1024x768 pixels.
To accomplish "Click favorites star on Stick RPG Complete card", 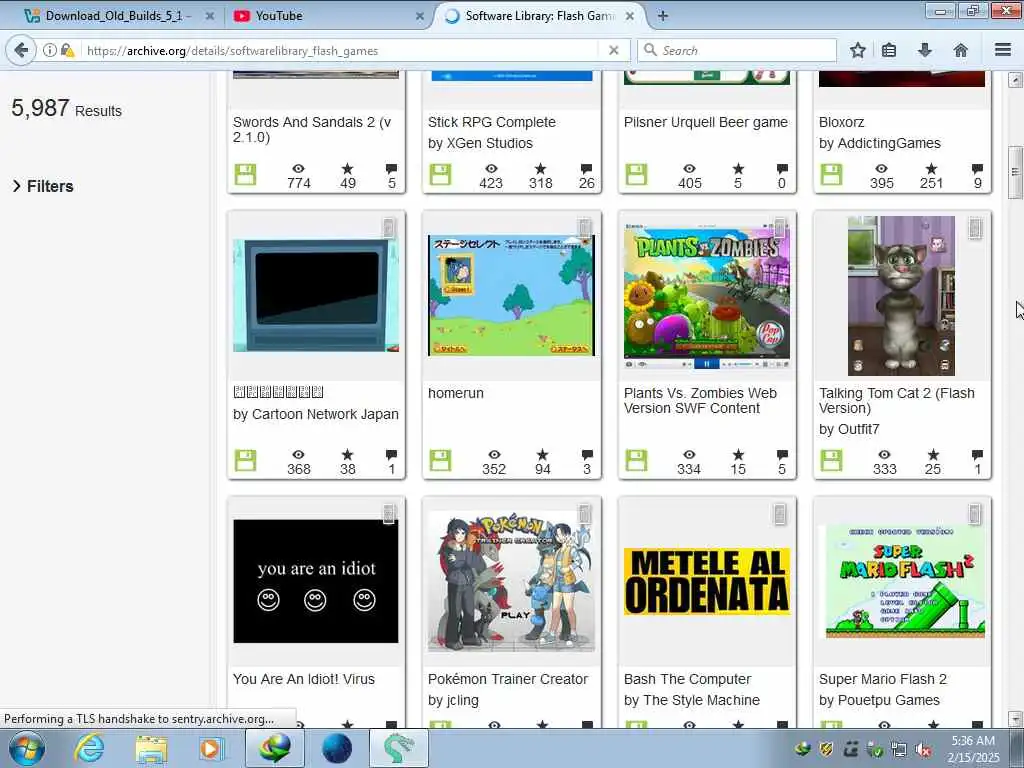I will tap(540, 168).
